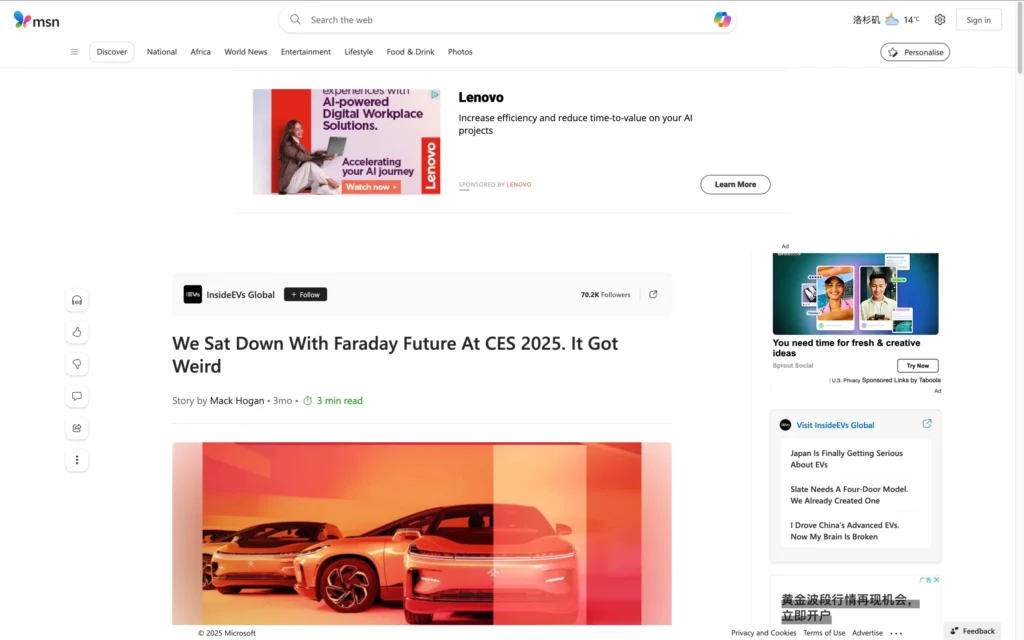The image size is (1024, 640).
Task: Open the comments icon in article sidebar
Action: click(x=77, y=396)
